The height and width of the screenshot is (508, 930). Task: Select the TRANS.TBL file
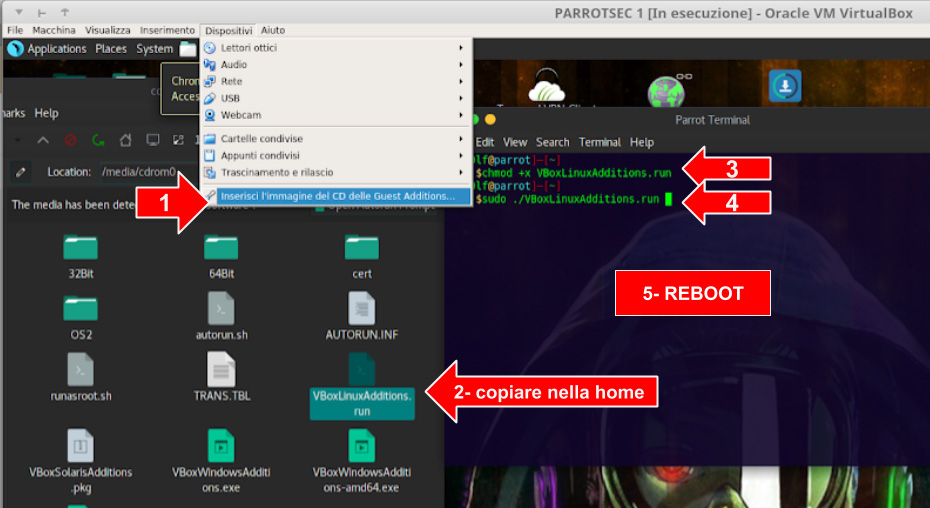coord(221,378)
